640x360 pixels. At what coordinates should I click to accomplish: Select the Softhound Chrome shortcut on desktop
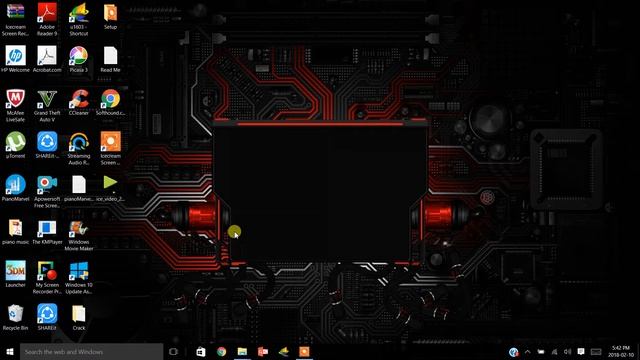coord(110,102)
